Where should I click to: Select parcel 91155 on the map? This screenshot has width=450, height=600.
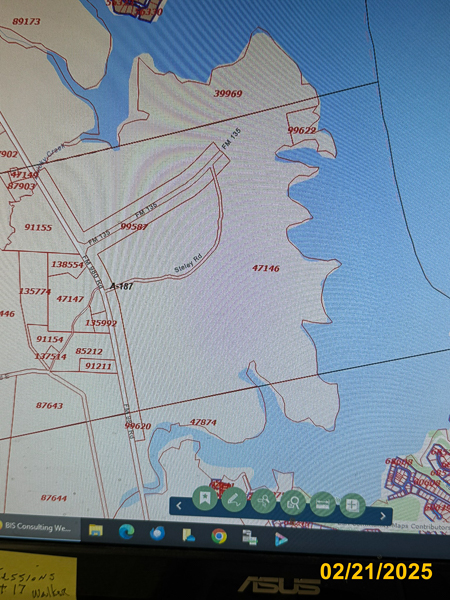(38, 227)
